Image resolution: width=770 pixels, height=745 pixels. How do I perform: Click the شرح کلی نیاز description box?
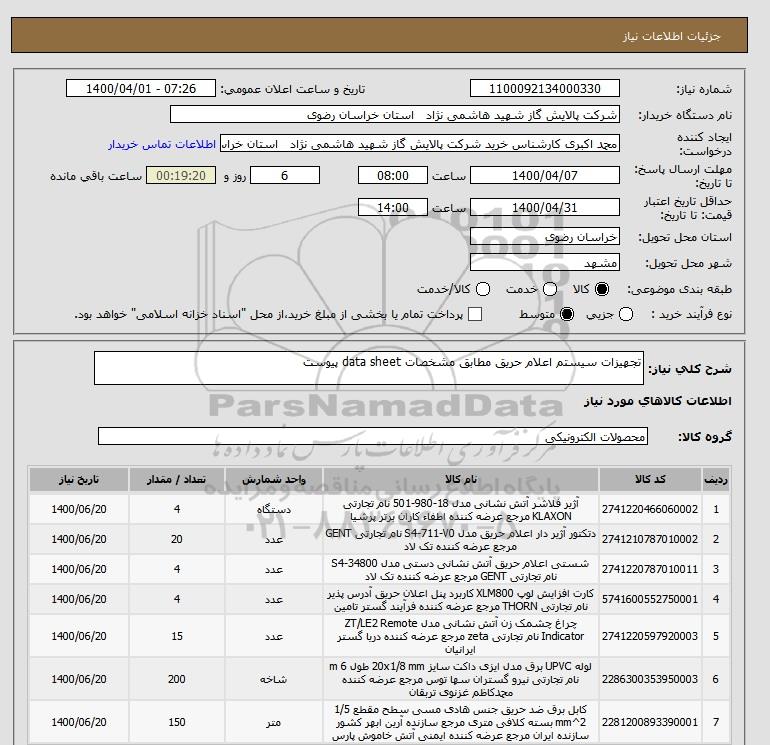pyautogui.click(x=371, y=368)
